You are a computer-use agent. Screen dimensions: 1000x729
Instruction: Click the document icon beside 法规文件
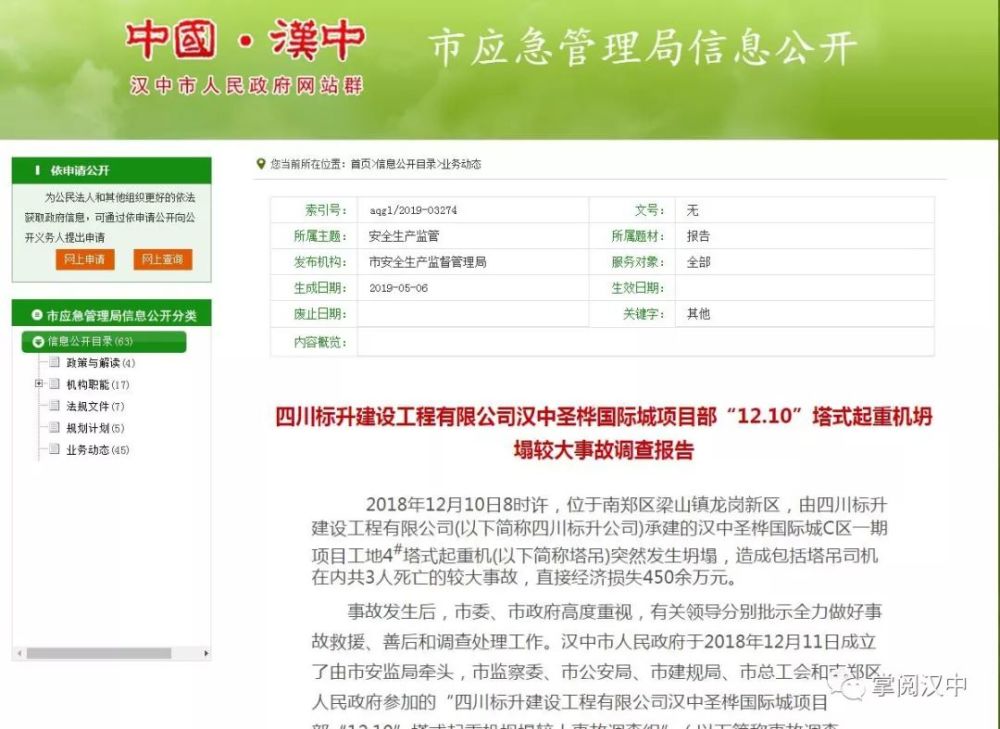click(x=54, y=406)
